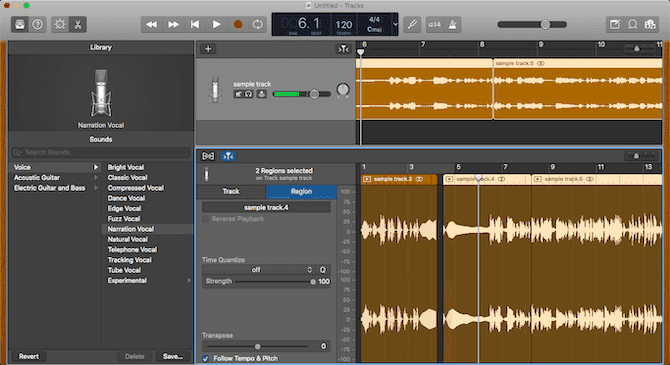Open the Loop Browser button

[632, 24]
